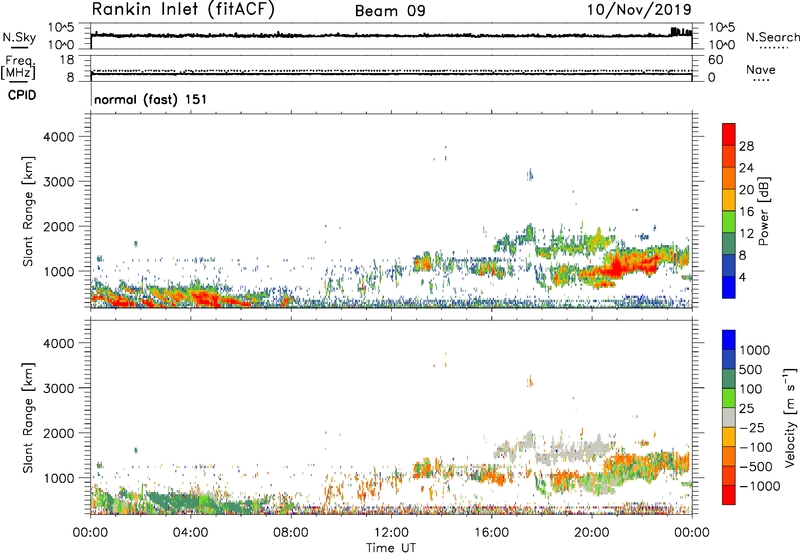Click the '18' tick on the frequency axis
This screenshot has height=554, width=800.
pos(67,60)
